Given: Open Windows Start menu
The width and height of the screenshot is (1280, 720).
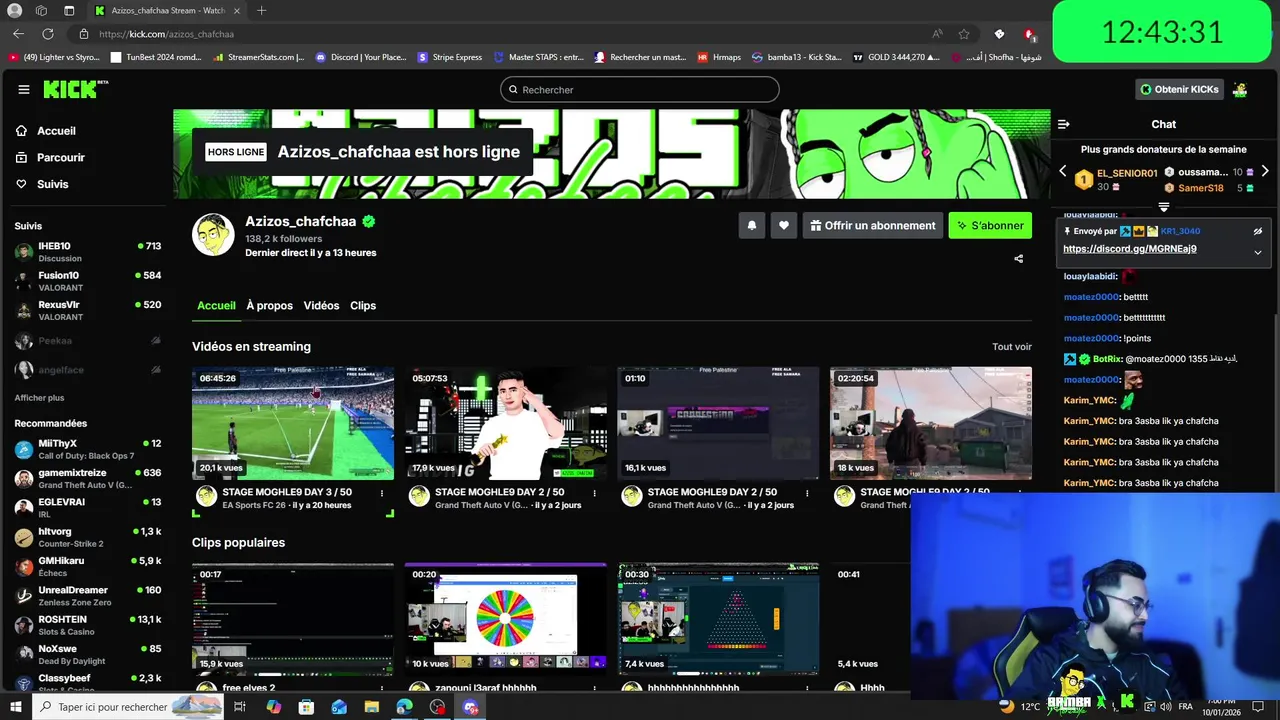Looking at the screenshot, I should (x=16, y=707).
